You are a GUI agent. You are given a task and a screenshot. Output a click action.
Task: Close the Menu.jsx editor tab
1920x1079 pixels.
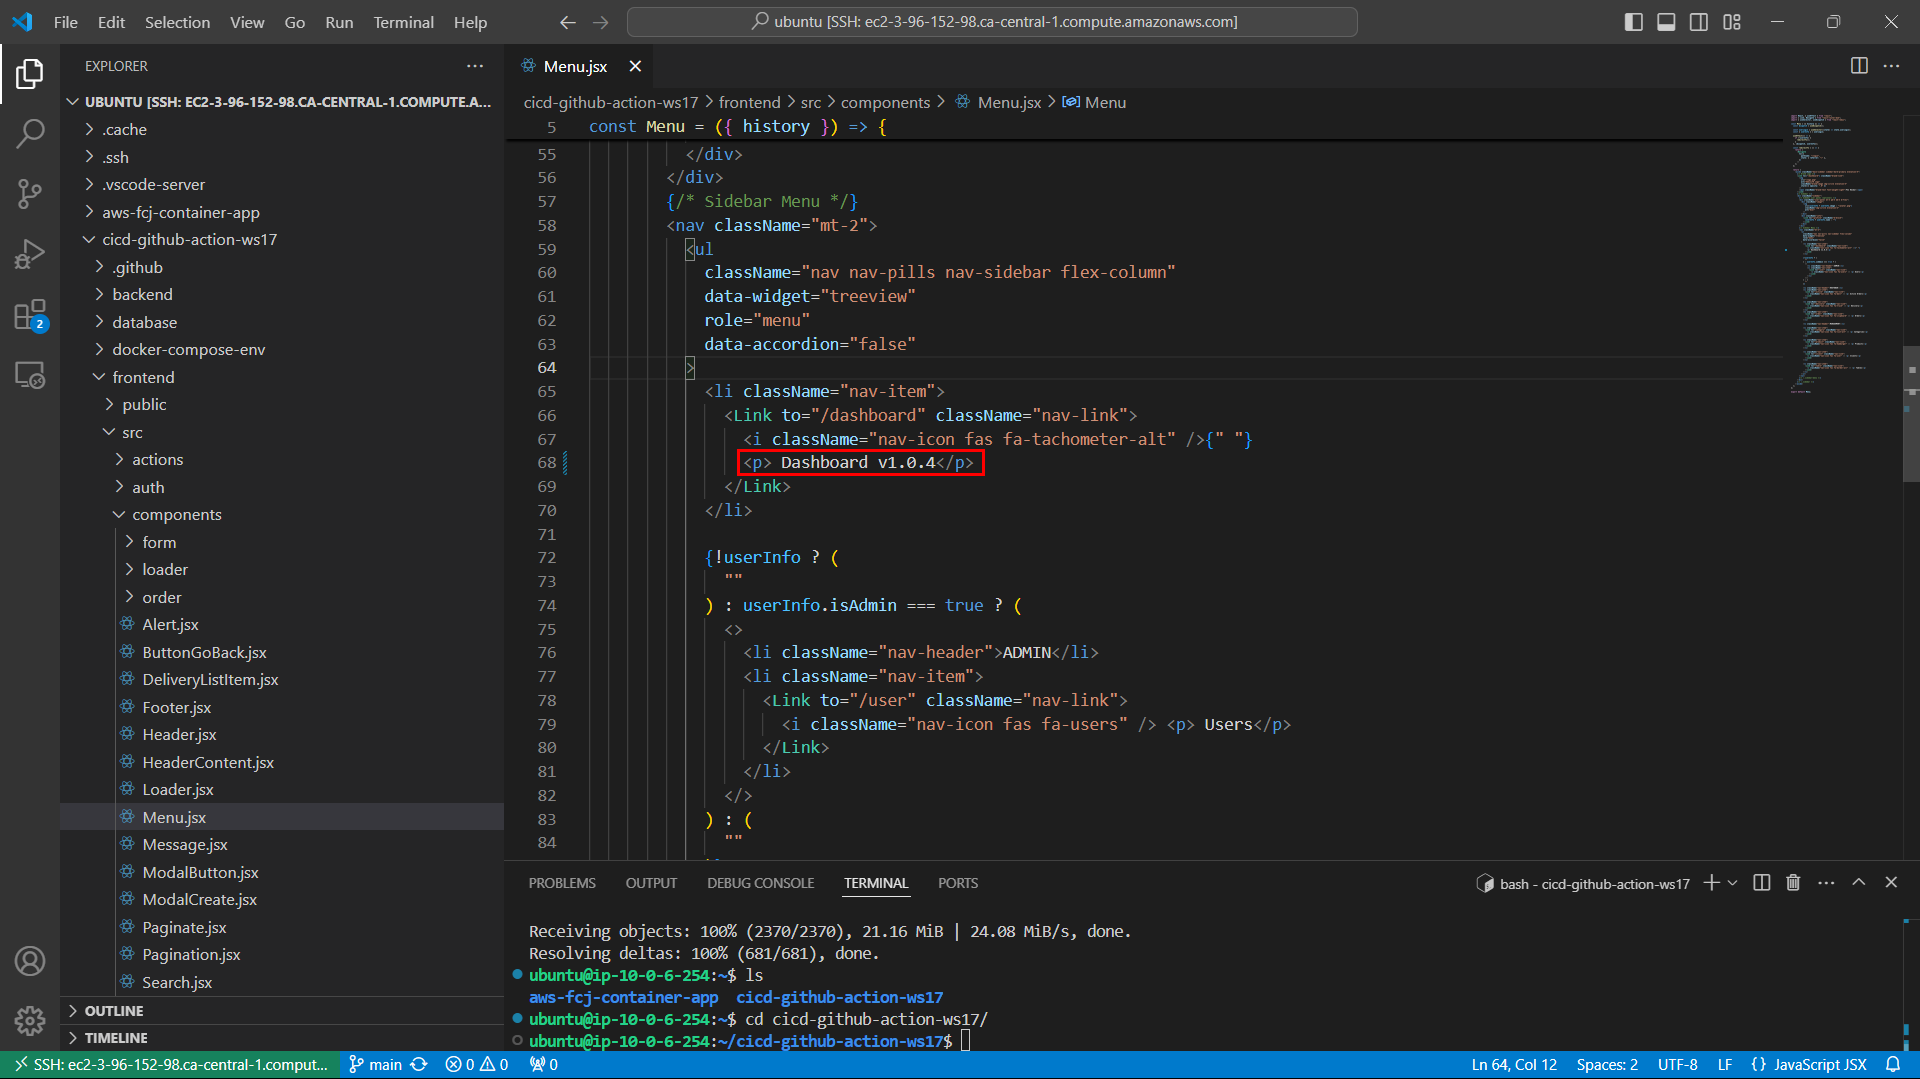click(635, 66)
